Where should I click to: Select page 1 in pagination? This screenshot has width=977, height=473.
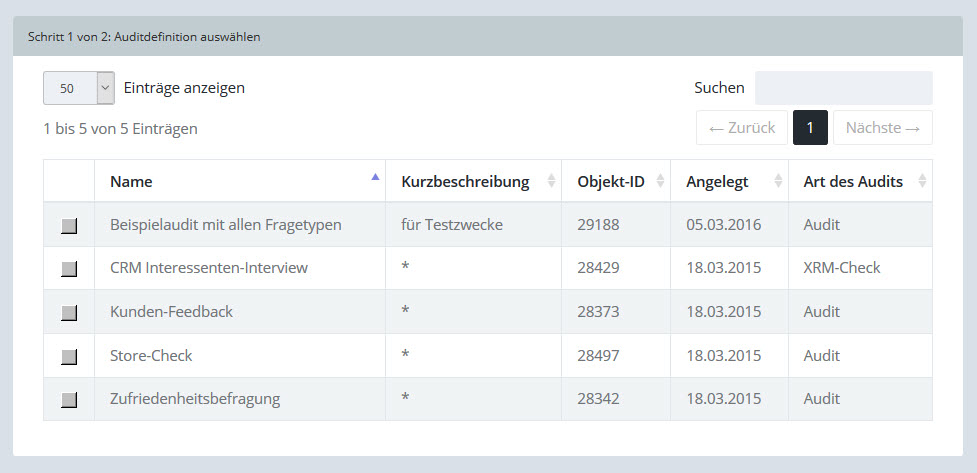(x=810, y=128)
